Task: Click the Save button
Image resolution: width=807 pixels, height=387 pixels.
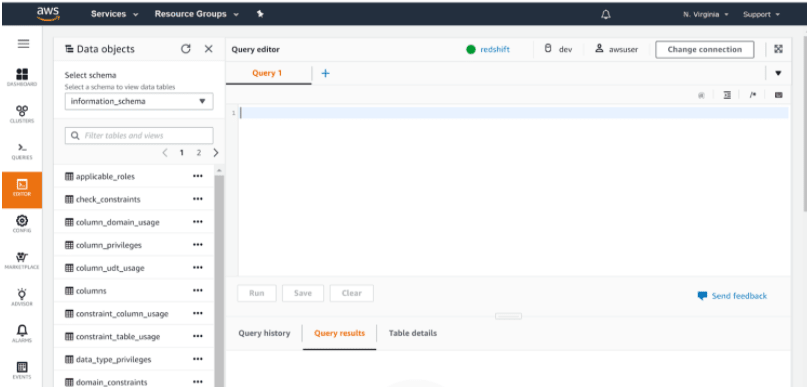Action: click(x=303, y=293)
